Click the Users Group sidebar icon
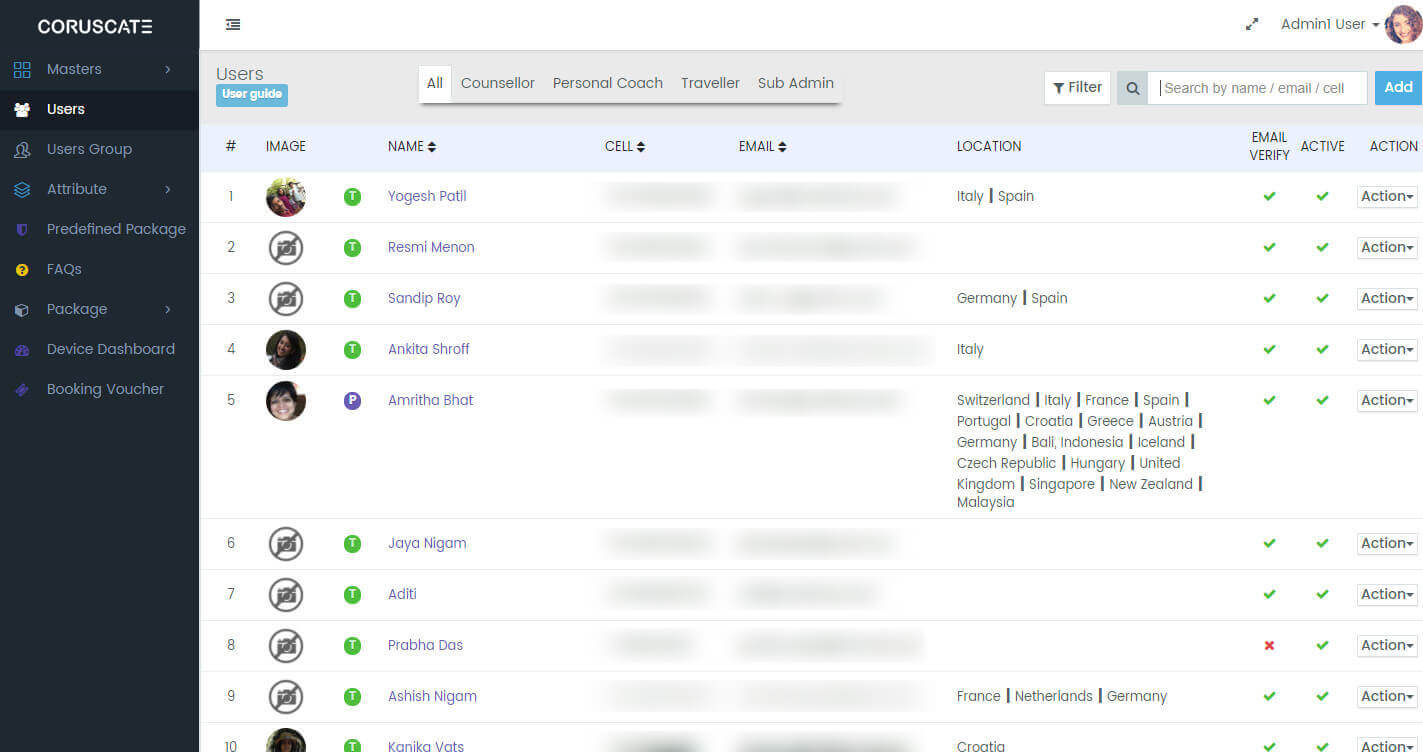The width and height of the screenshot is (1423, 752). (22, 149)
